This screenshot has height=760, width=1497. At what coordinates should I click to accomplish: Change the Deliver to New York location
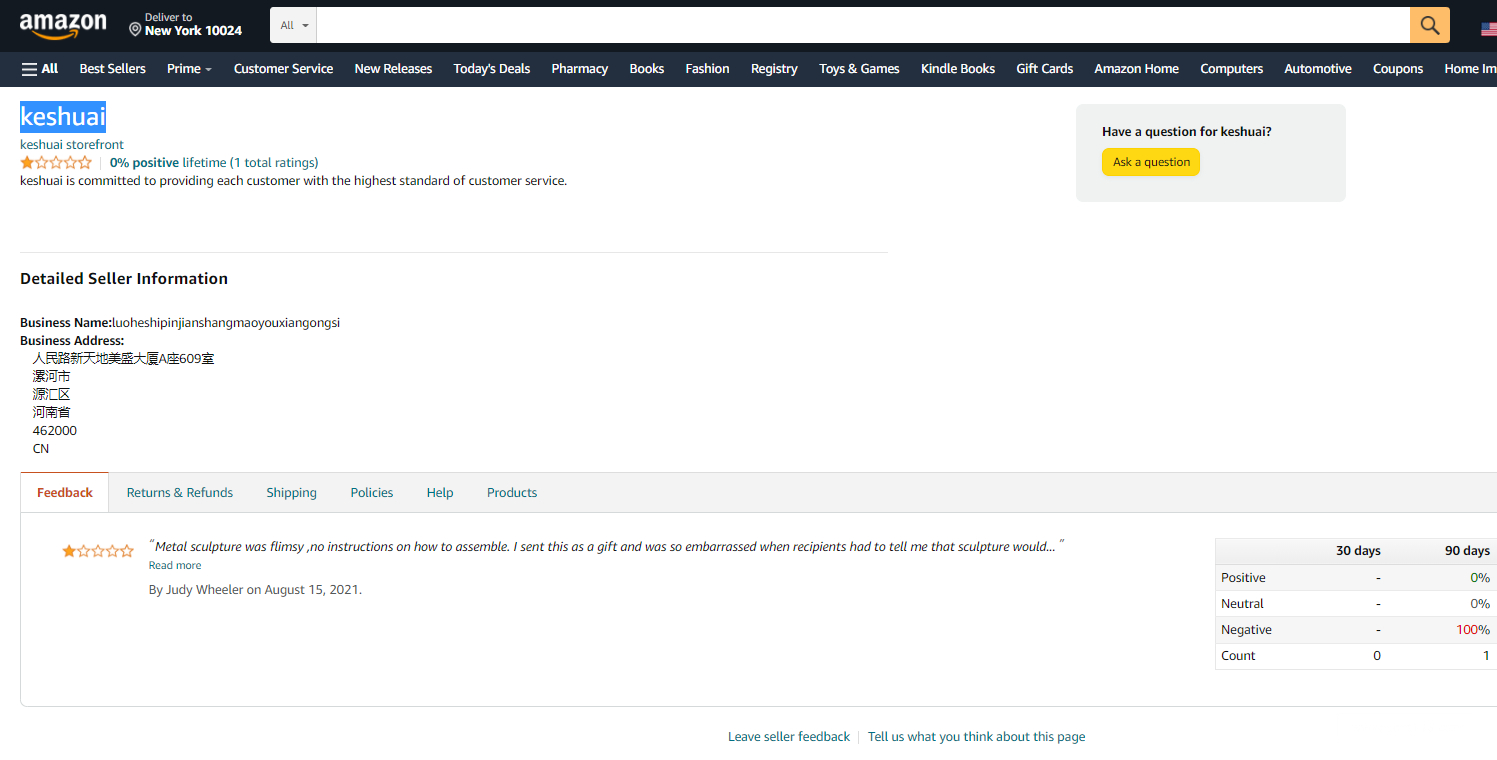tap(186, 25)
